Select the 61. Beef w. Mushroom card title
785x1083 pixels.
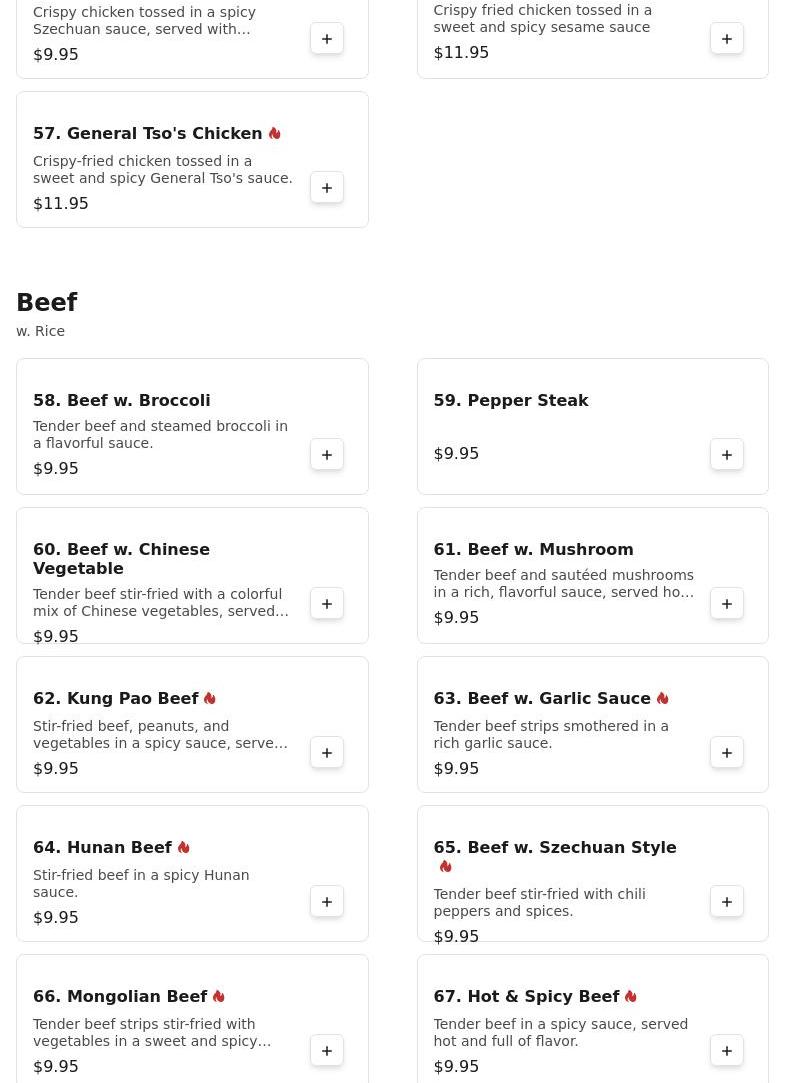533,549
